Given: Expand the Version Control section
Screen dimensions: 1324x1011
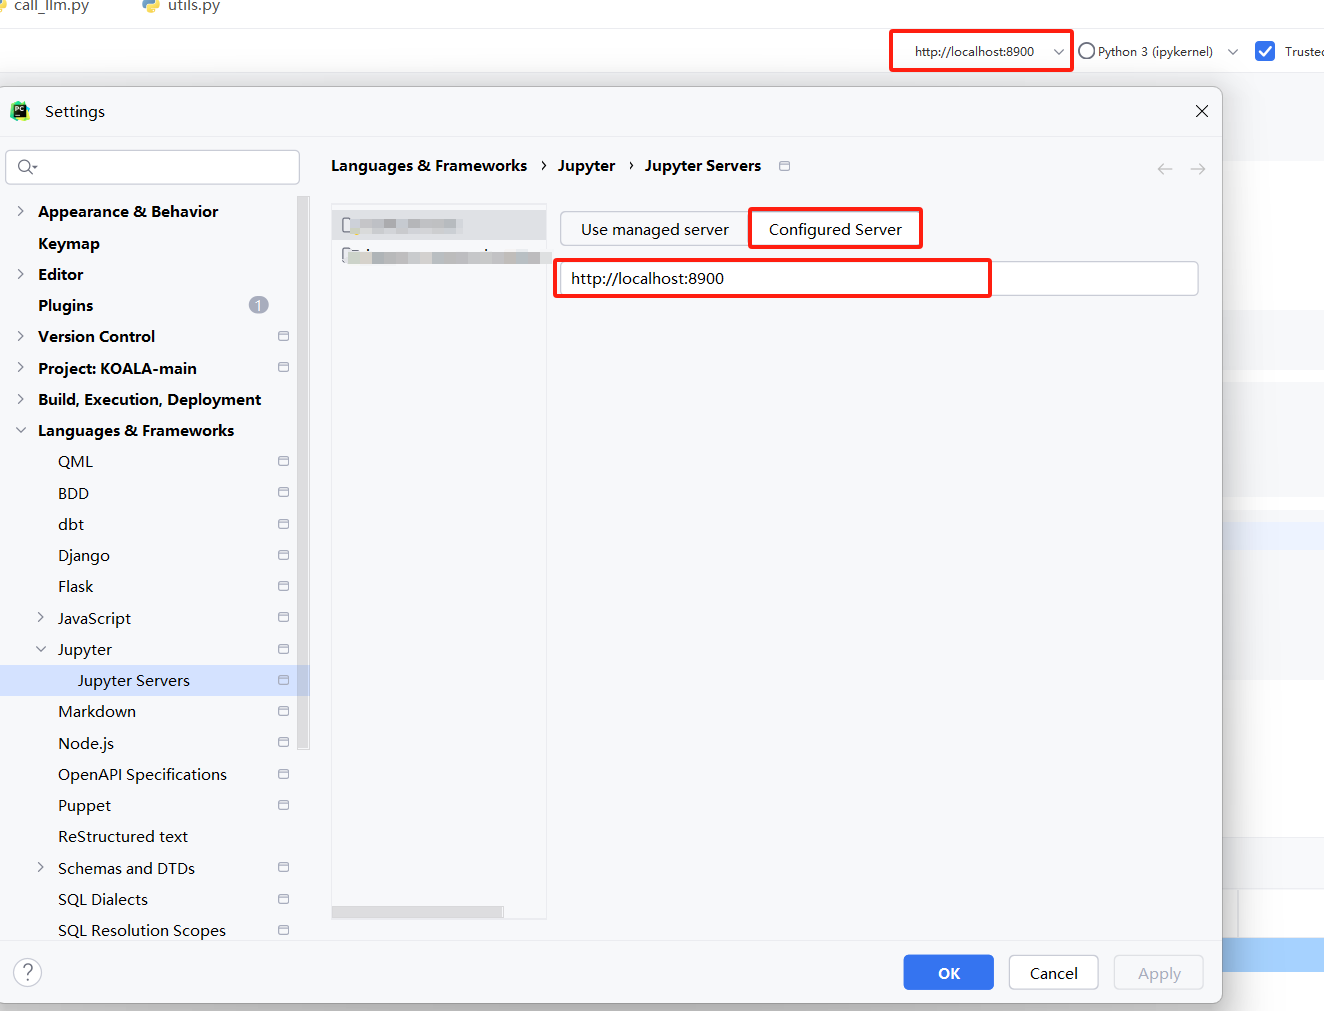Looking at the screenshot, I should [x=20, y=336].
